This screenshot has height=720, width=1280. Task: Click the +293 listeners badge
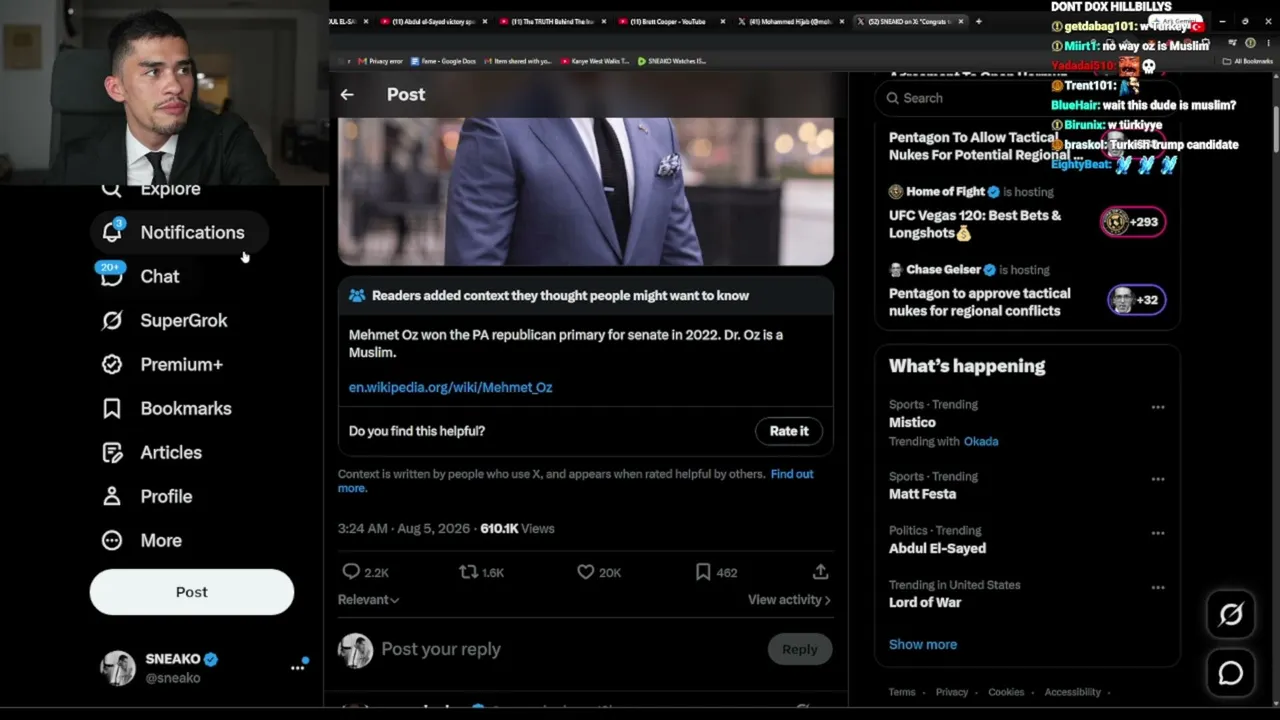pos(1134,222)
